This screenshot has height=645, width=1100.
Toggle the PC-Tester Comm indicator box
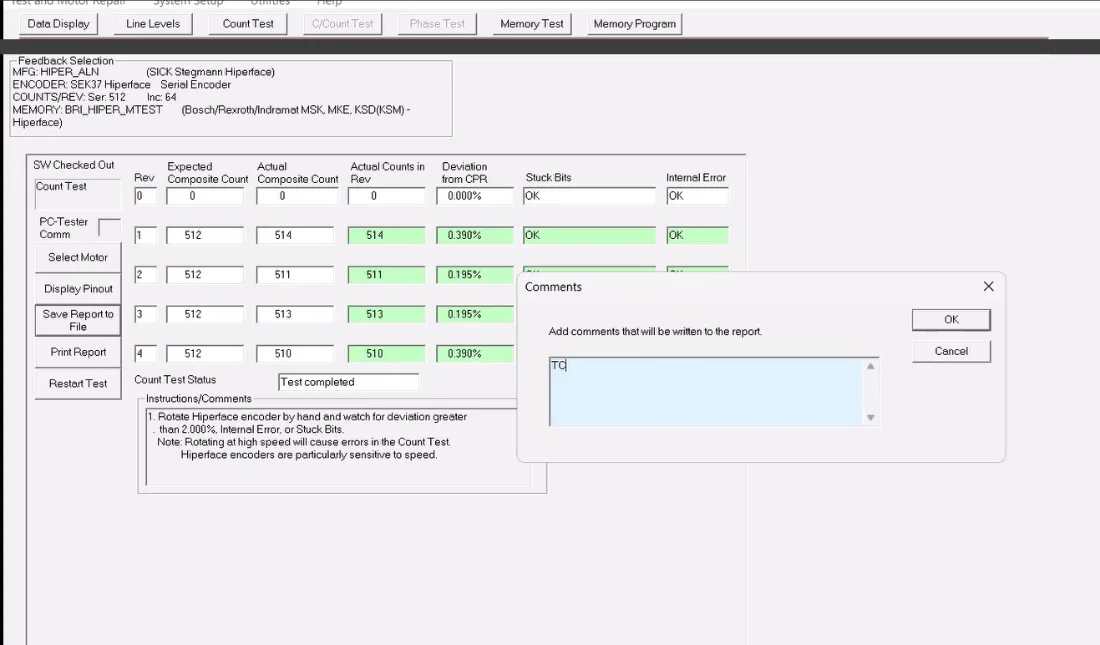point(109,228)
